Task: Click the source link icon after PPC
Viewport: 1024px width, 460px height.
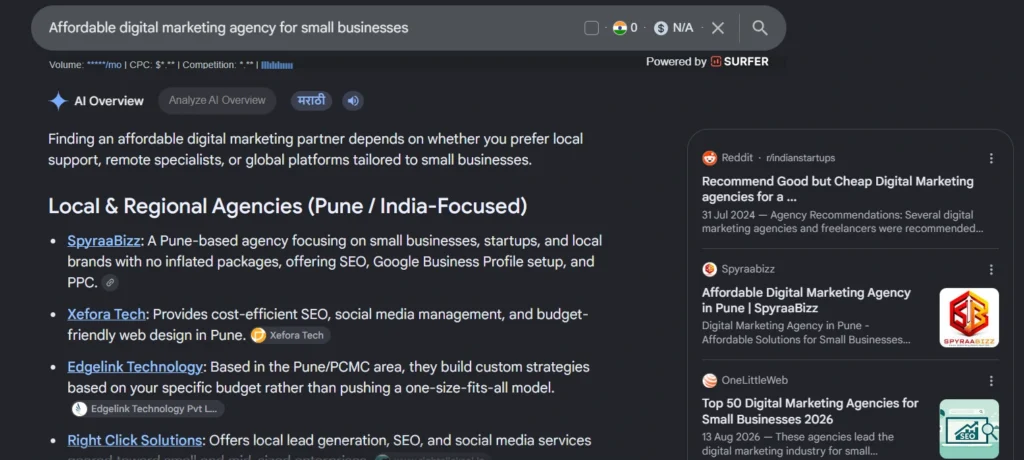Action: [110, 283]
